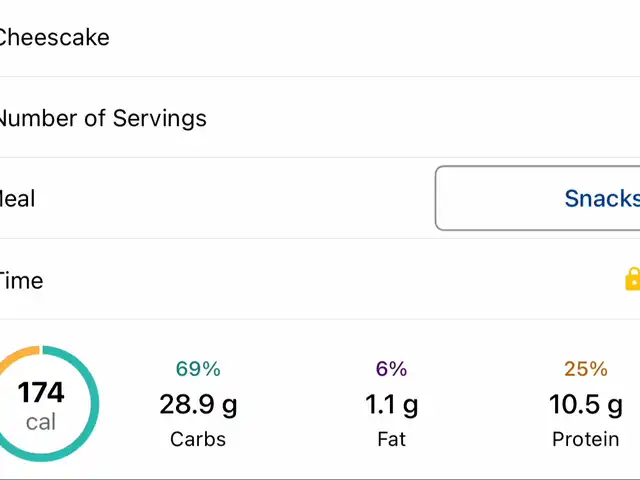Tap the Fat label
Screen dimensions: 640x480
pos(391,439)
